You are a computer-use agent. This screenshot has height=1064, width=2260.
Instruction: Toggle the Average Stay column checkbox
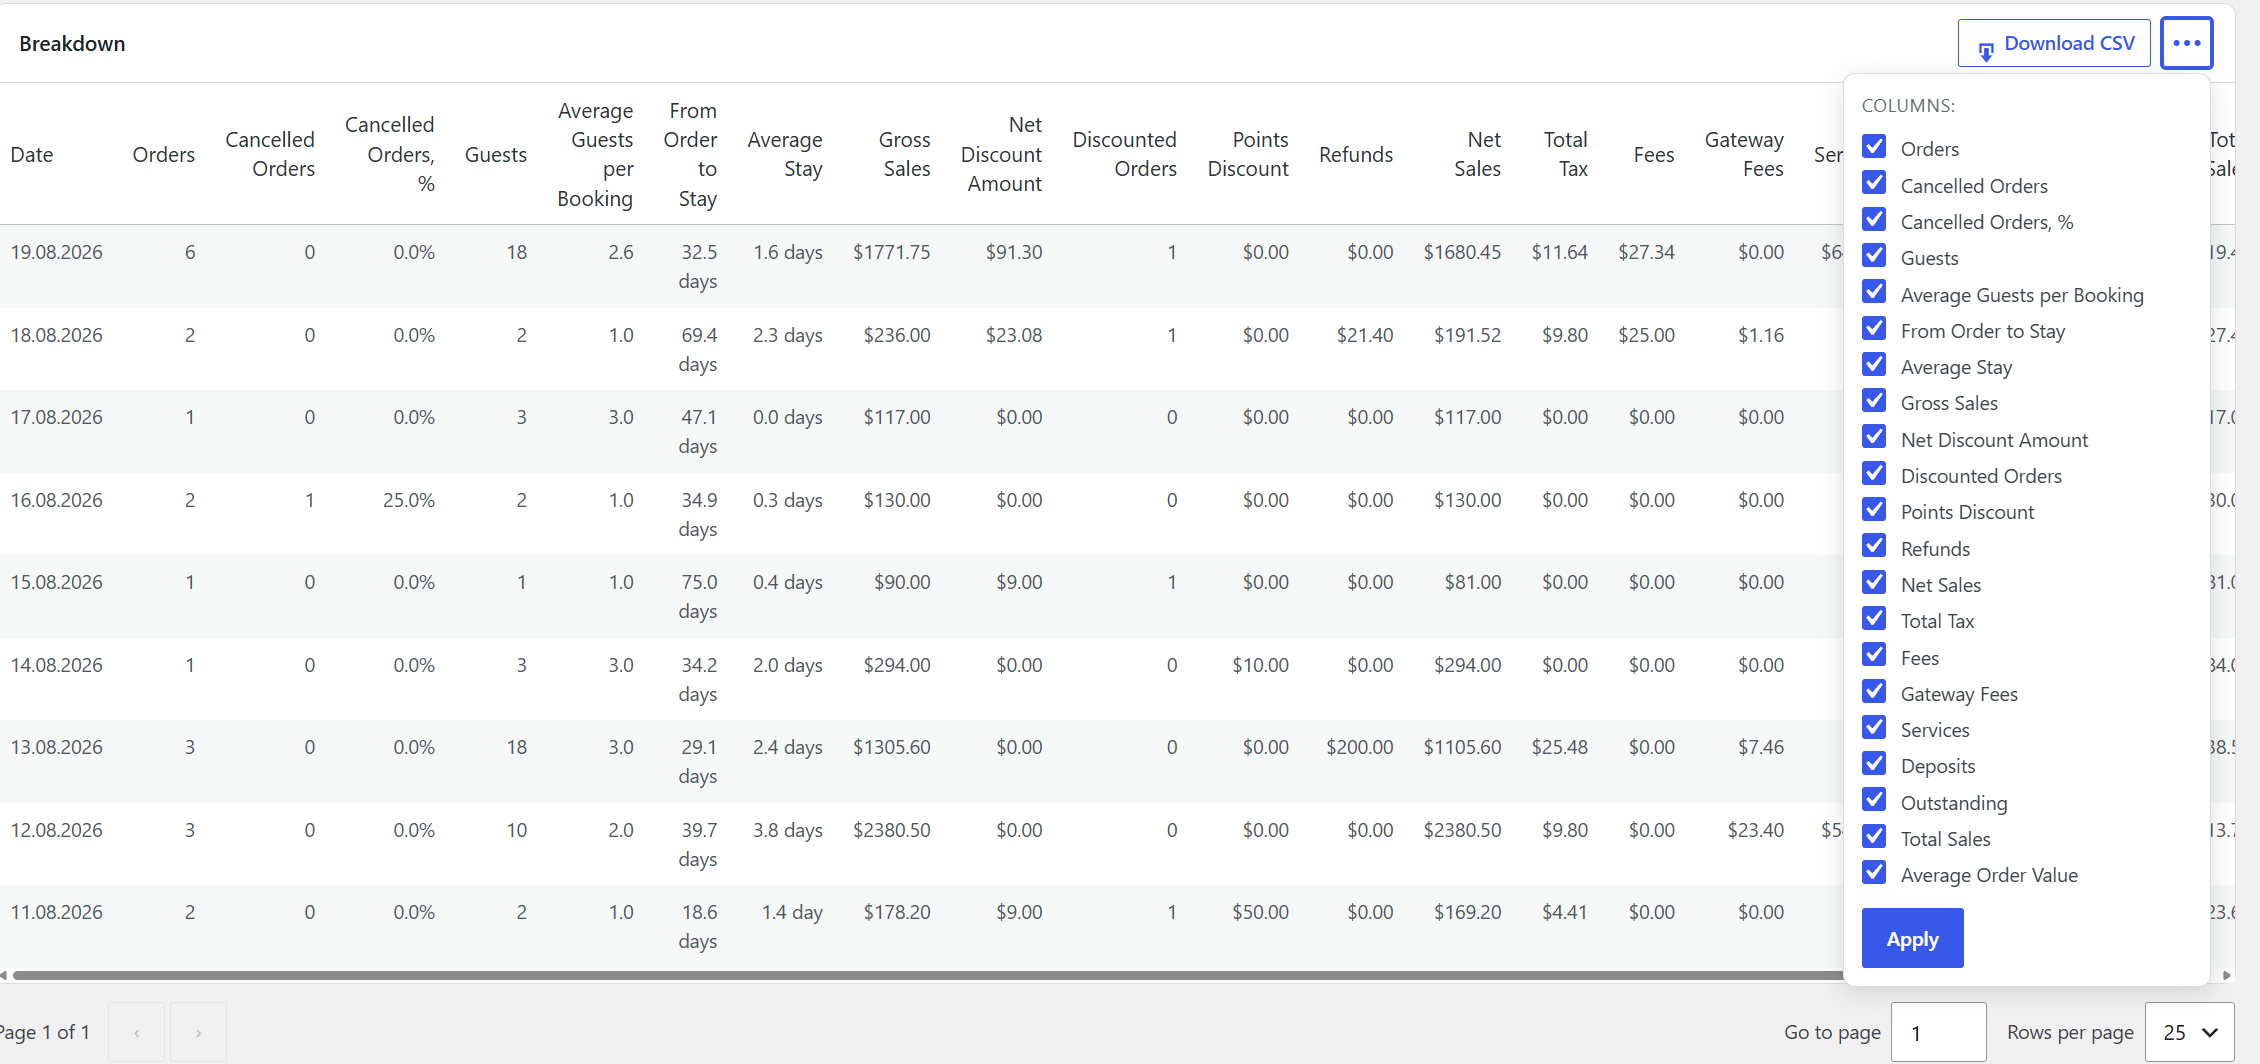click(x=1874, y=365)
